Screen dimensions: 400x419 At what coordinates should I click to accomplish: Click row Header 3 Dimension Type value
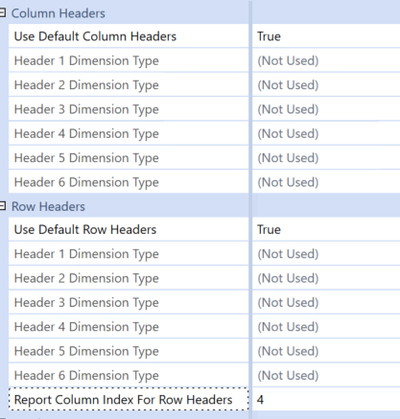click(326, 302)
